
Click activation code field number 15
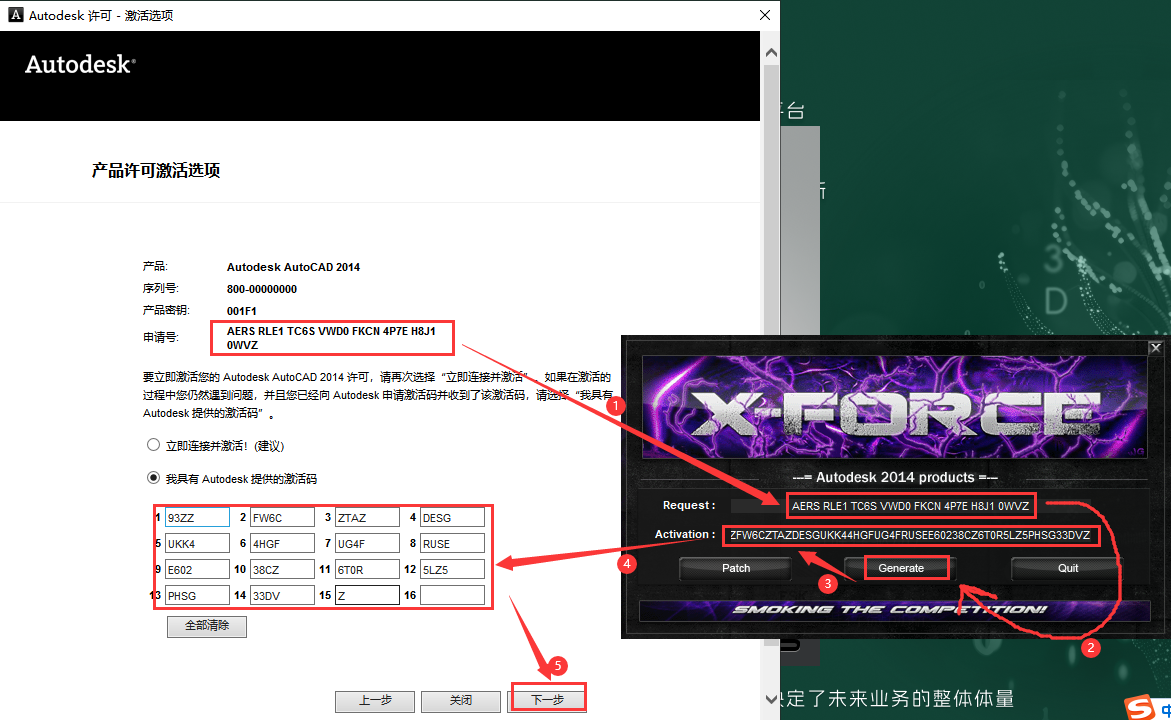[x=367, y=596]
